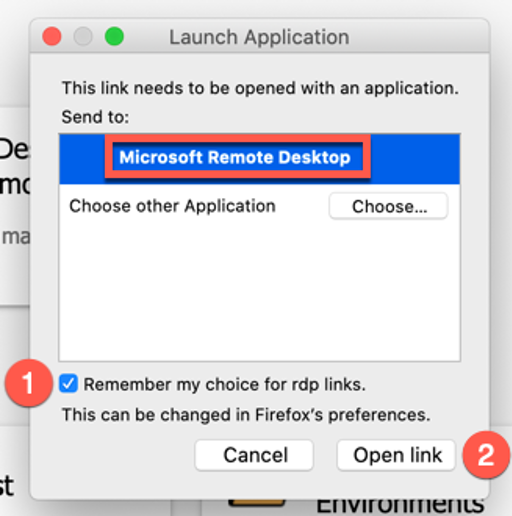Cancel the Launch Application dialog
The width and height of the screenshot is (512, 516).
pyautogui.click(x=254, y=455)
